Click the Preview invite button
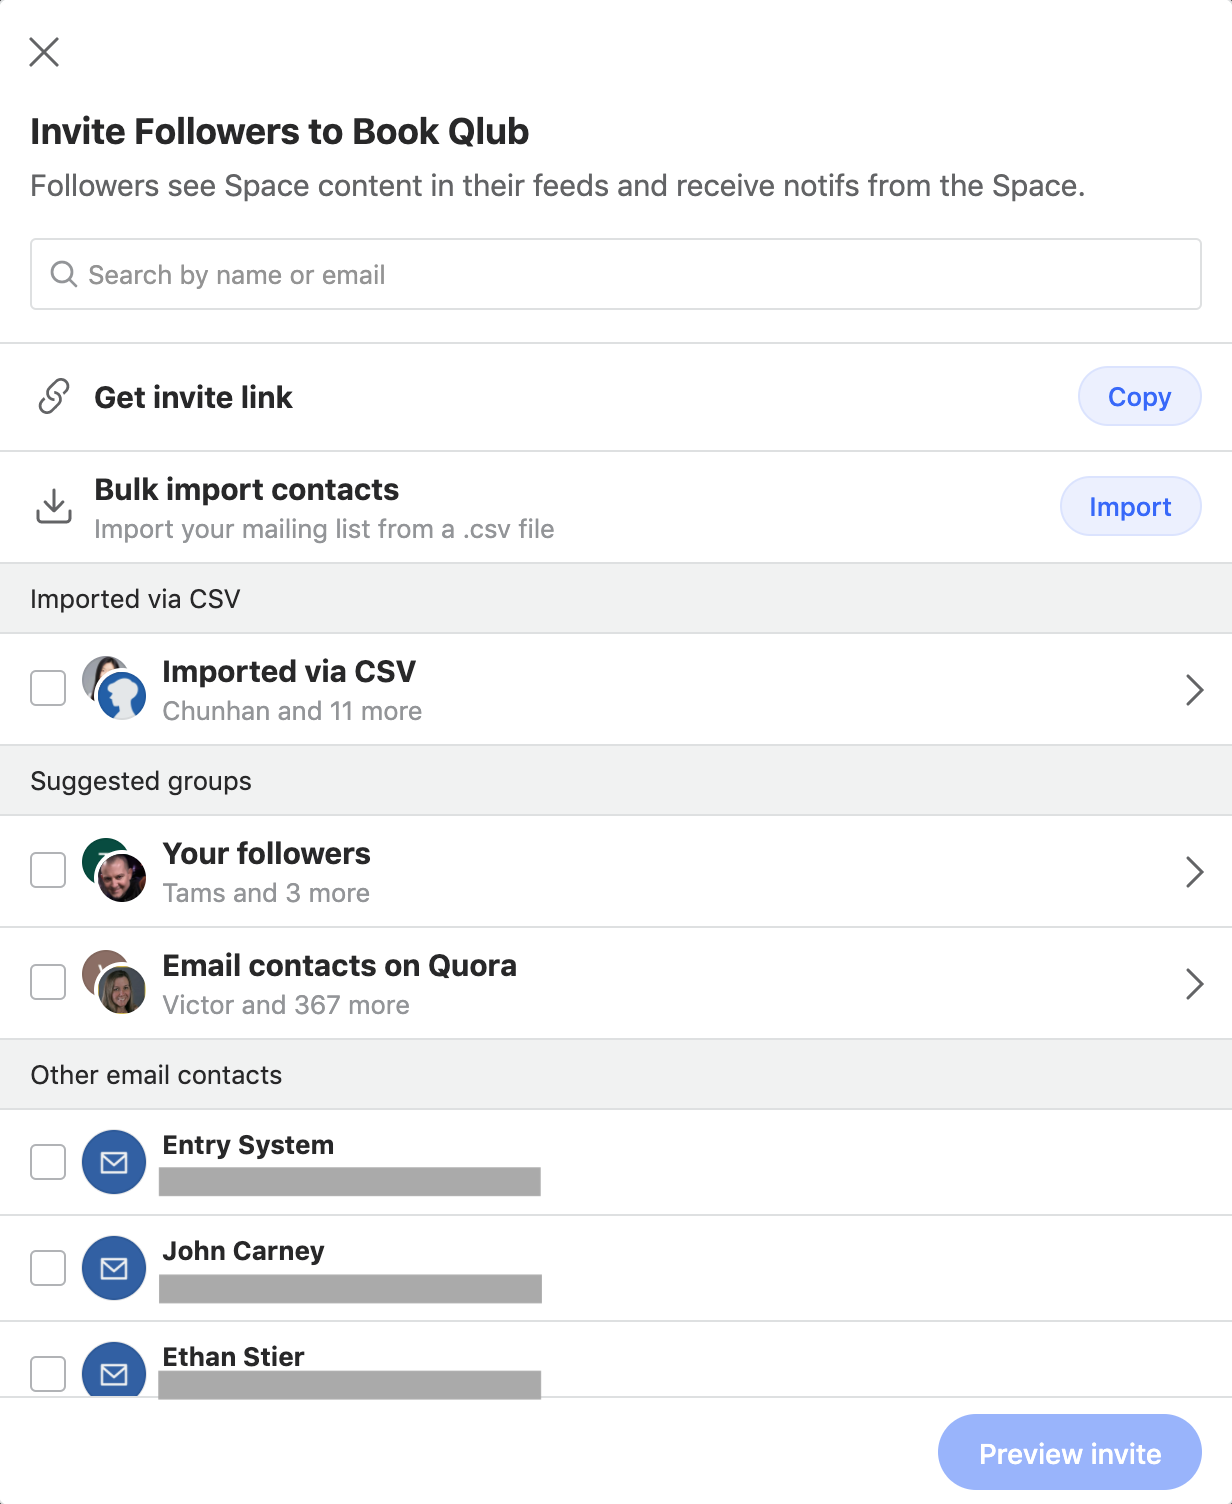The image size is (1232, 1504). pyautogui.click(x=1070, y=1452)
